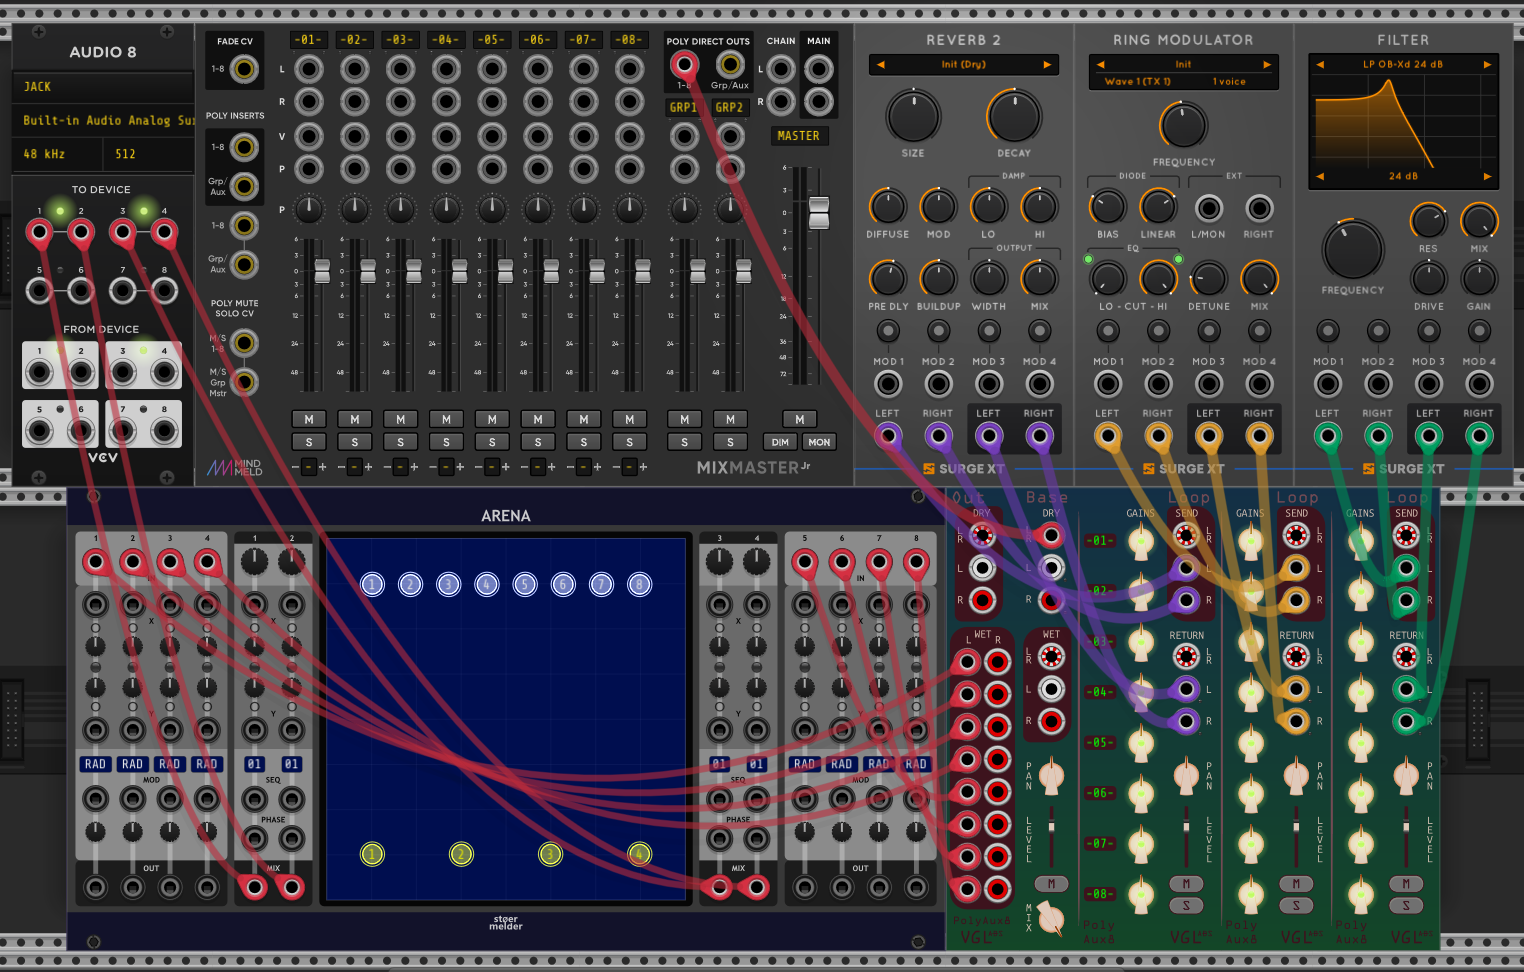The image size is (1524, 972).
Task: Click the minus stepper under track 05
Action: tap(479, 467)
